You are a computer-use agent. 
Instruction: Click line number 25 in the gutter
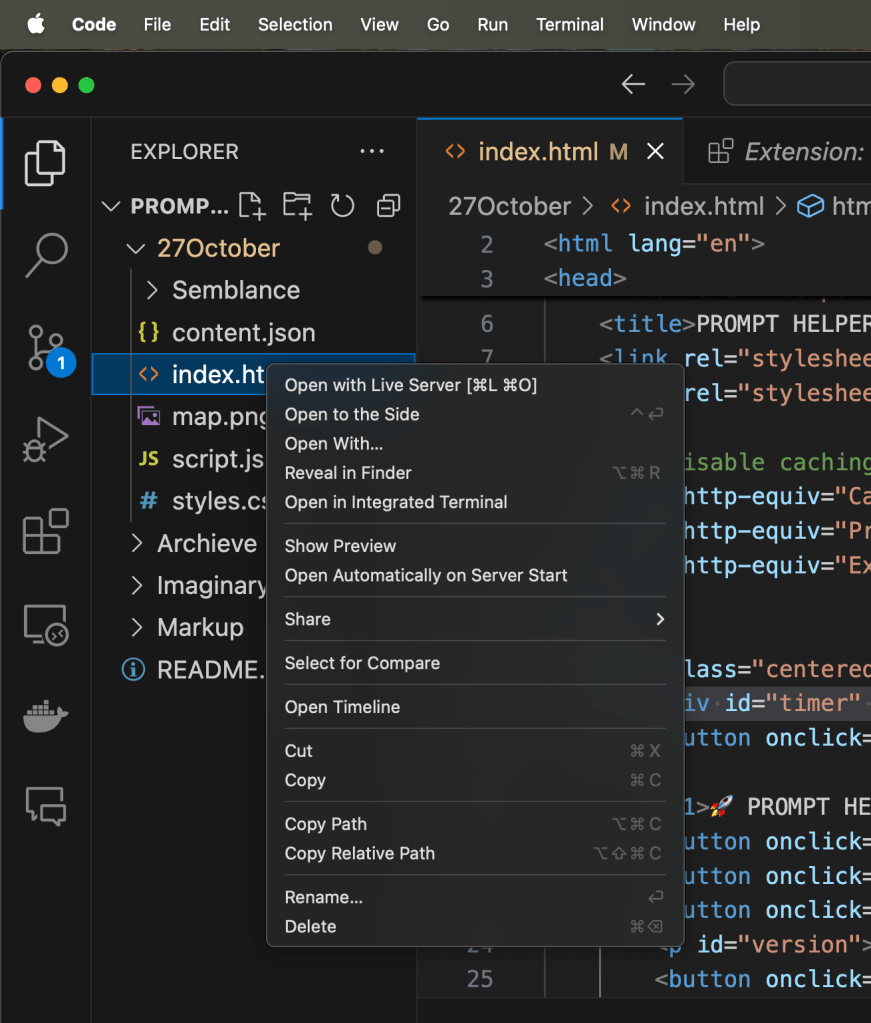pos(480,979)
